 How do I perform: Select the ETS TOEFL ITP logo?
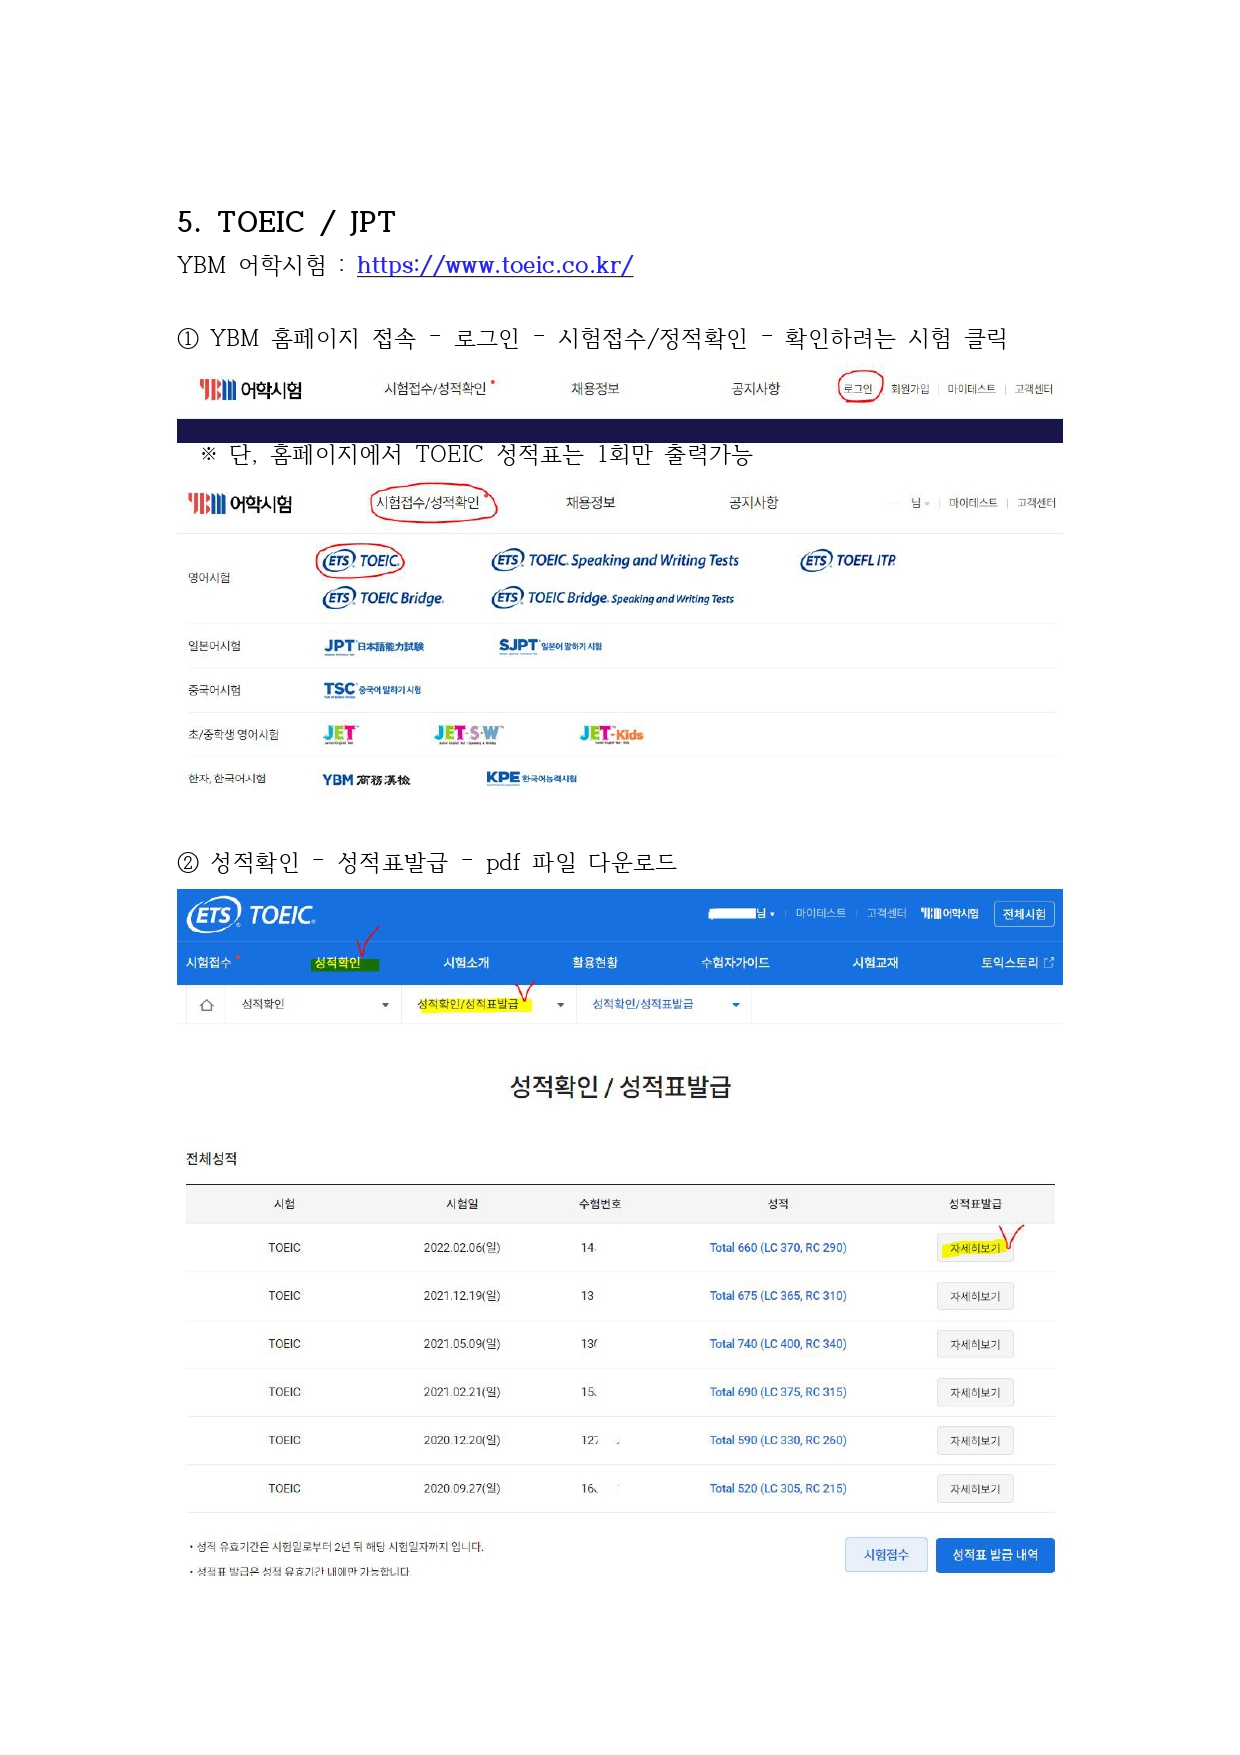click(x=848, y=561)
